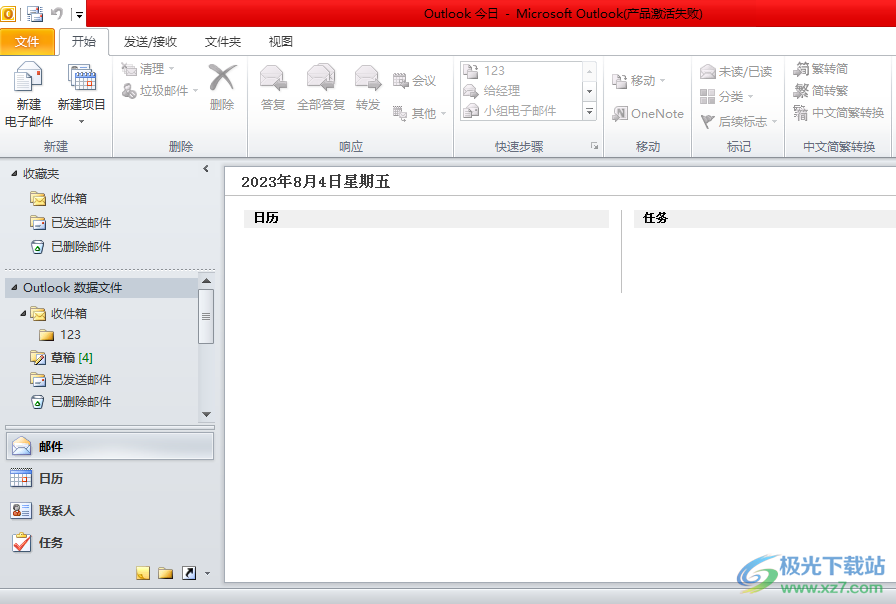Image resolution: width=896 pixels, height=604 pixels.
Task: Select the 给经理 quick step
Action: coord(521,90)
